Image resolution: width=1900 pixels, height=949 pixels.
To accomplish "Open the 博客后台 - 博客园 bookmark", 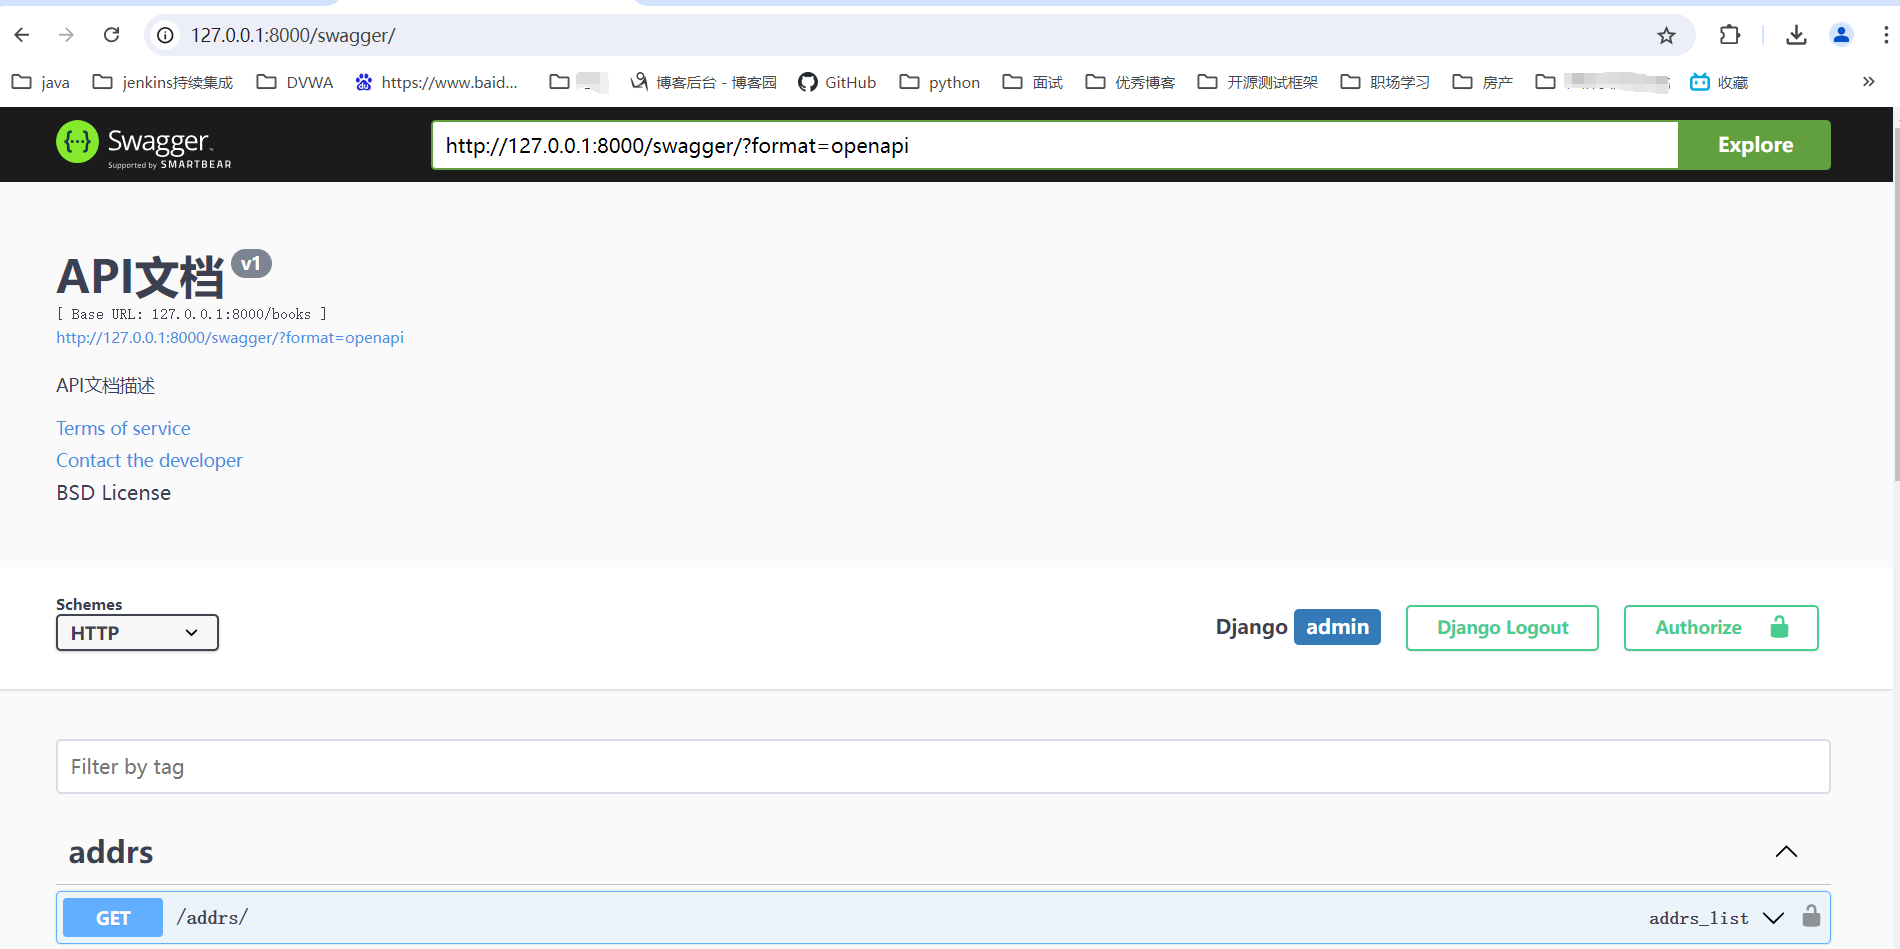I will 704,82.
